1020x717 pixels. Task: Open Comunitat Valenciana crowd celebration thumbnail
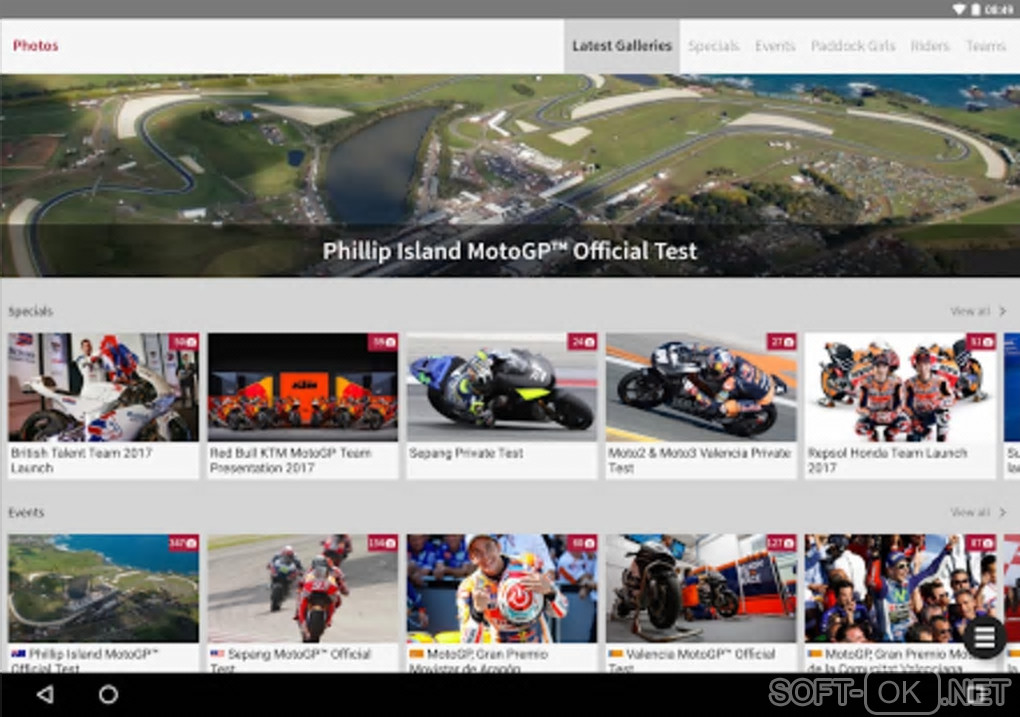[x=900, y=588]
